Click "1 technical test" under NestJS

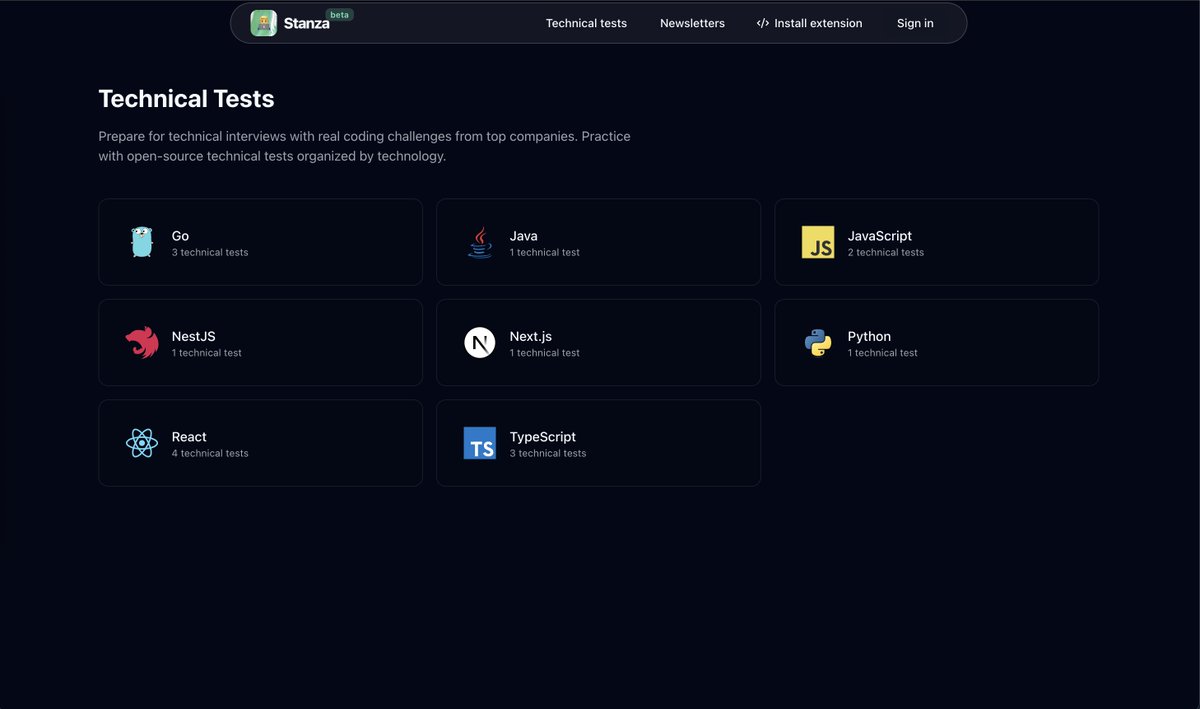[x=207, y=353]
